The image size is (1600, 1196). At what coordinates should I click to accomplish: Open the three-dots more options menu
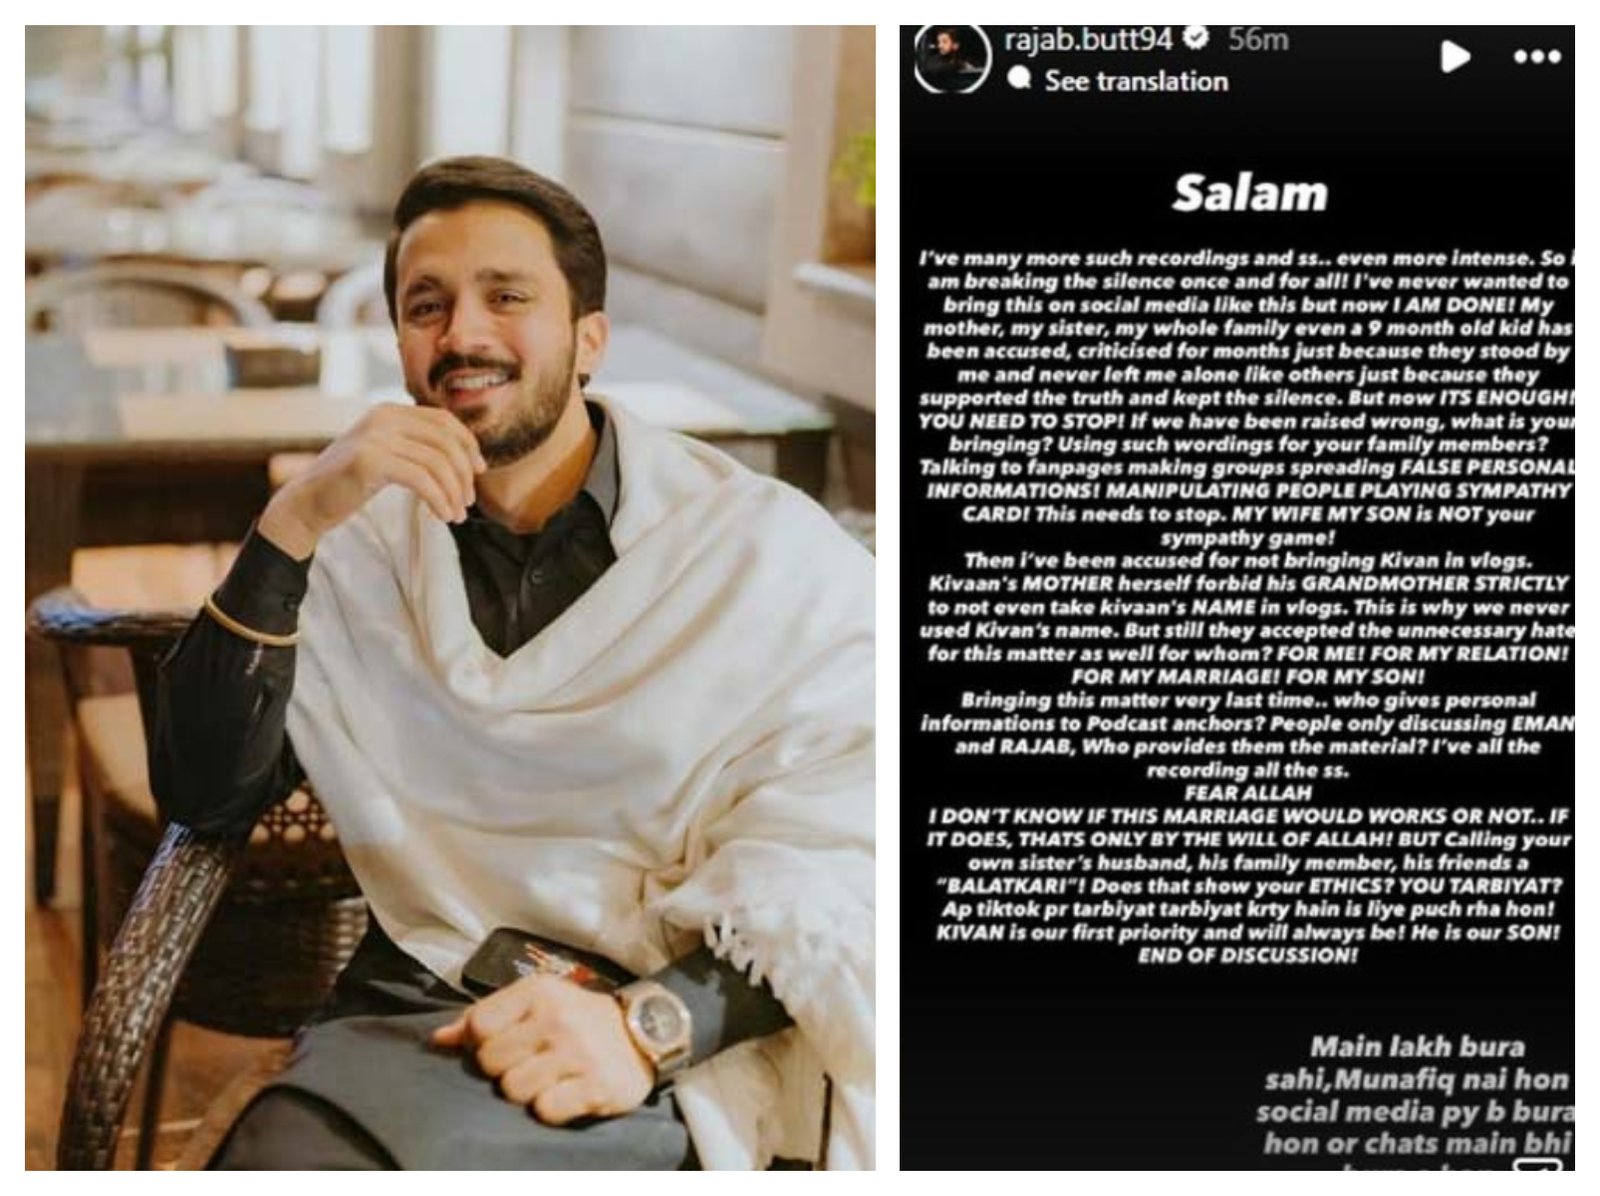[x=1537, y=57]
